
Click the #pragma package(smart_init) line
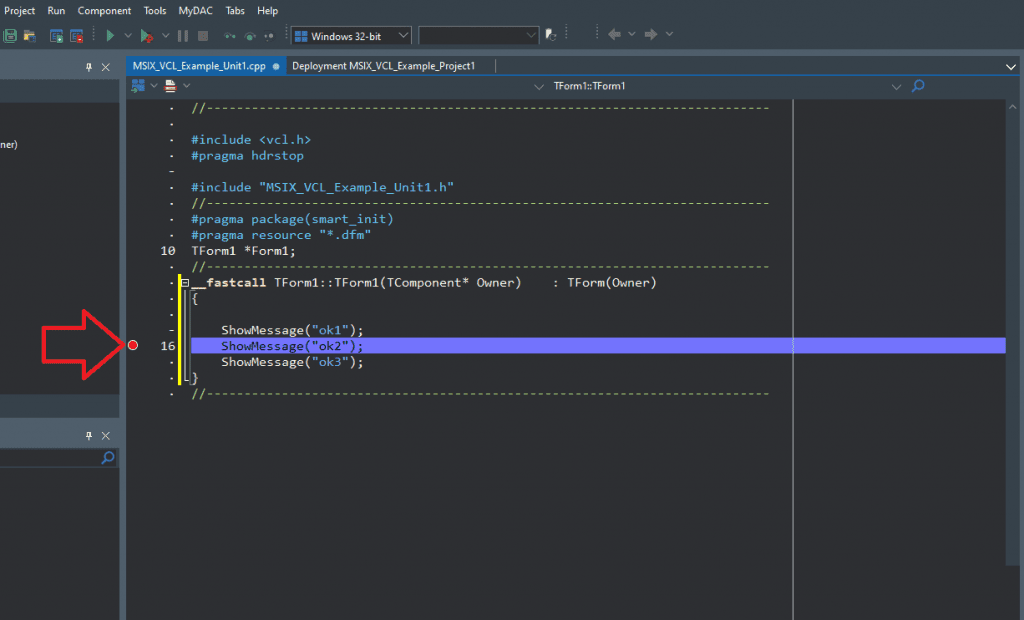click(292, 219)
